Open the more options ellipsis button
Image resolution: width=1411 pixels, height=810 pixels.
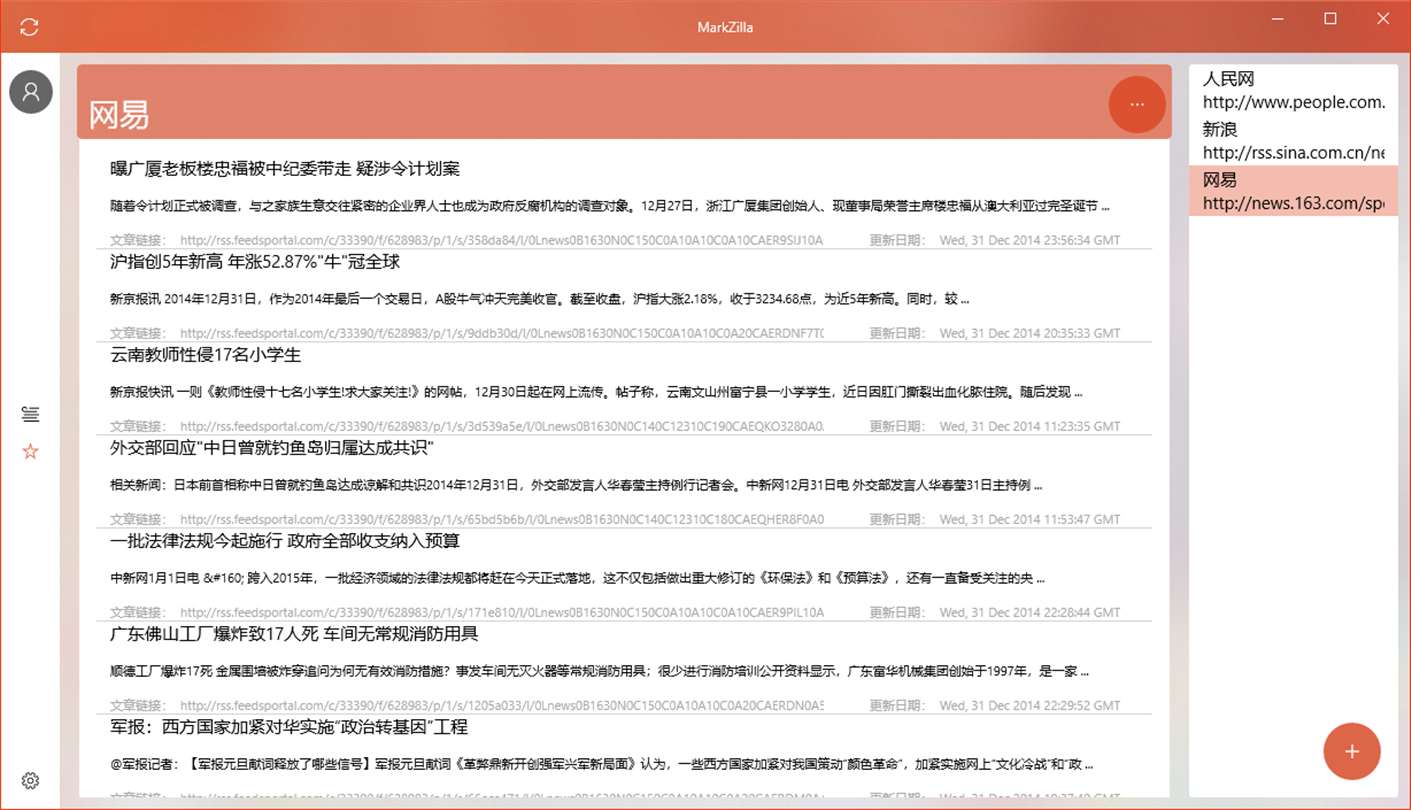(x=1137, y=104)
